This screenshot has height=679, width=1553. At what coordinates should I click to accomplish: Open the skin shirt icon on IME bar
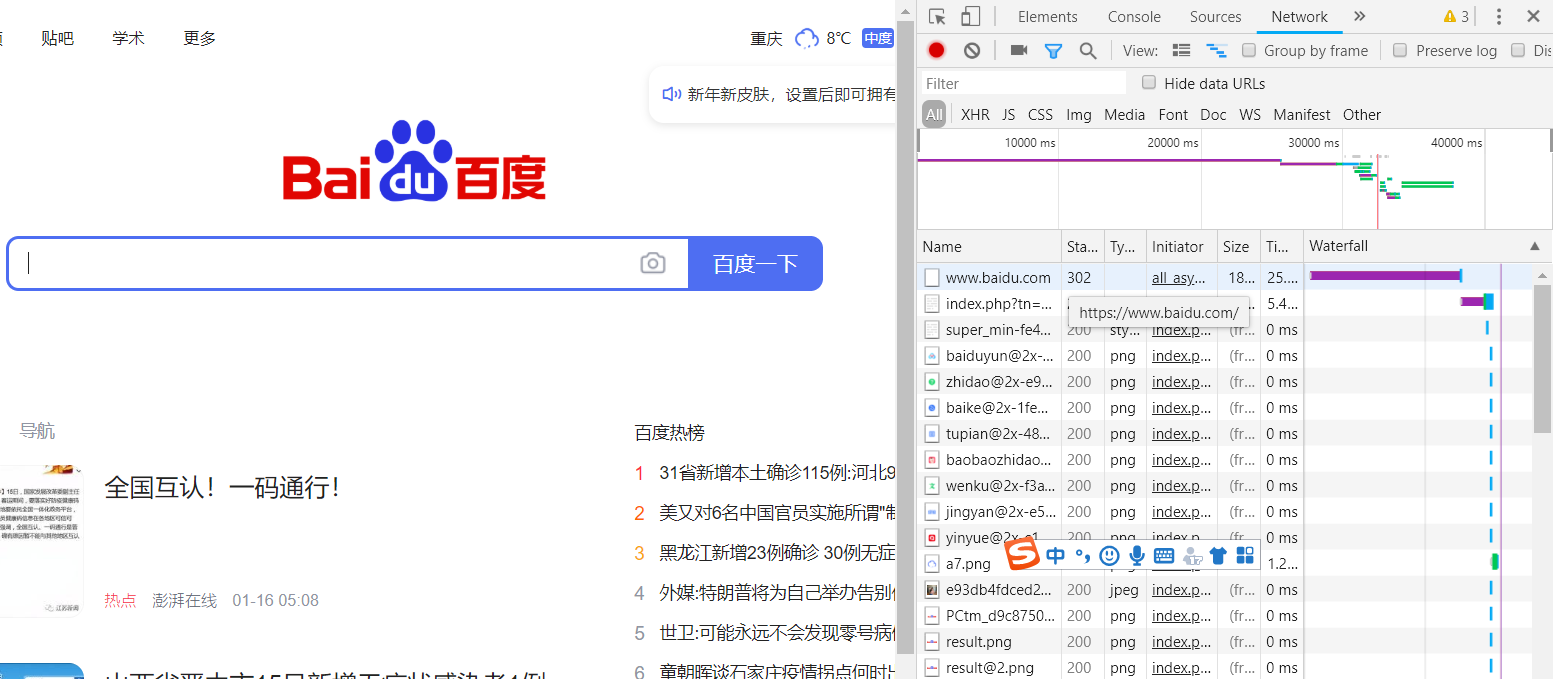(1218, 555)
